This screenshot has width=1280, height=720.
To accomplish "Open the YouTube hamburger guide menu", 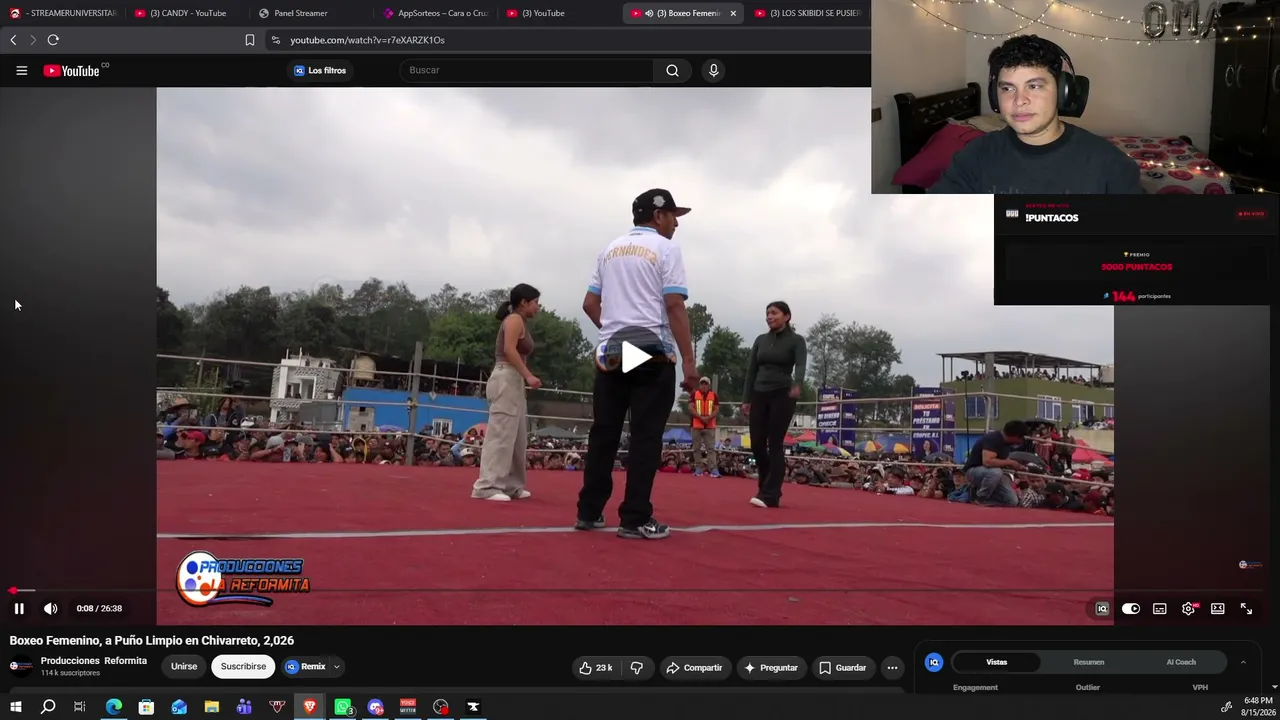I will tap(21, 70).
